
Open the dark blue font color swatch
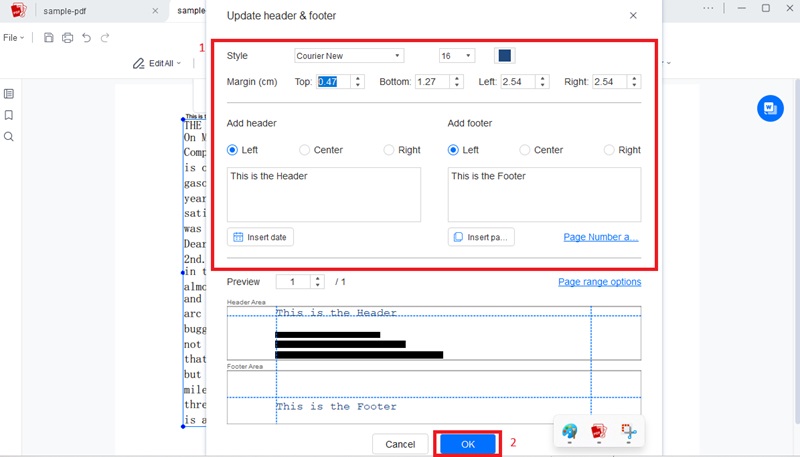tap(505, 56)
